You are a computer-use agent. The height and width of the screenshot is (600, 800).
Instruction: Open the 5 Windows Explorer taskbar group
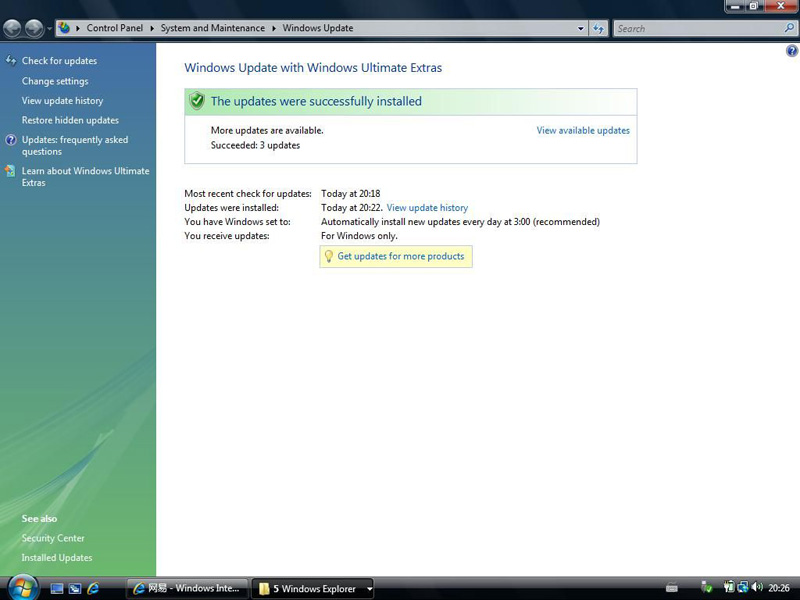click(x=313, y=588)
